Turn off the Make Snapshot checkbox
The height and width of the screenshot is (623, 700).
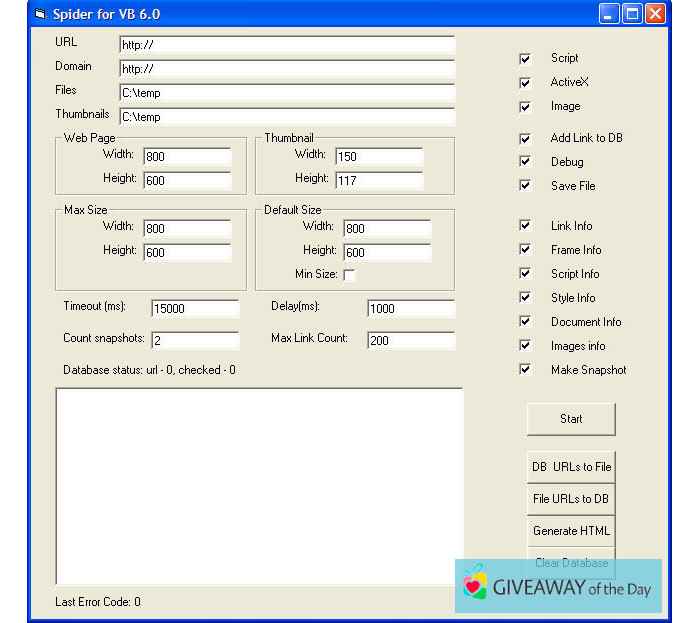525,370
